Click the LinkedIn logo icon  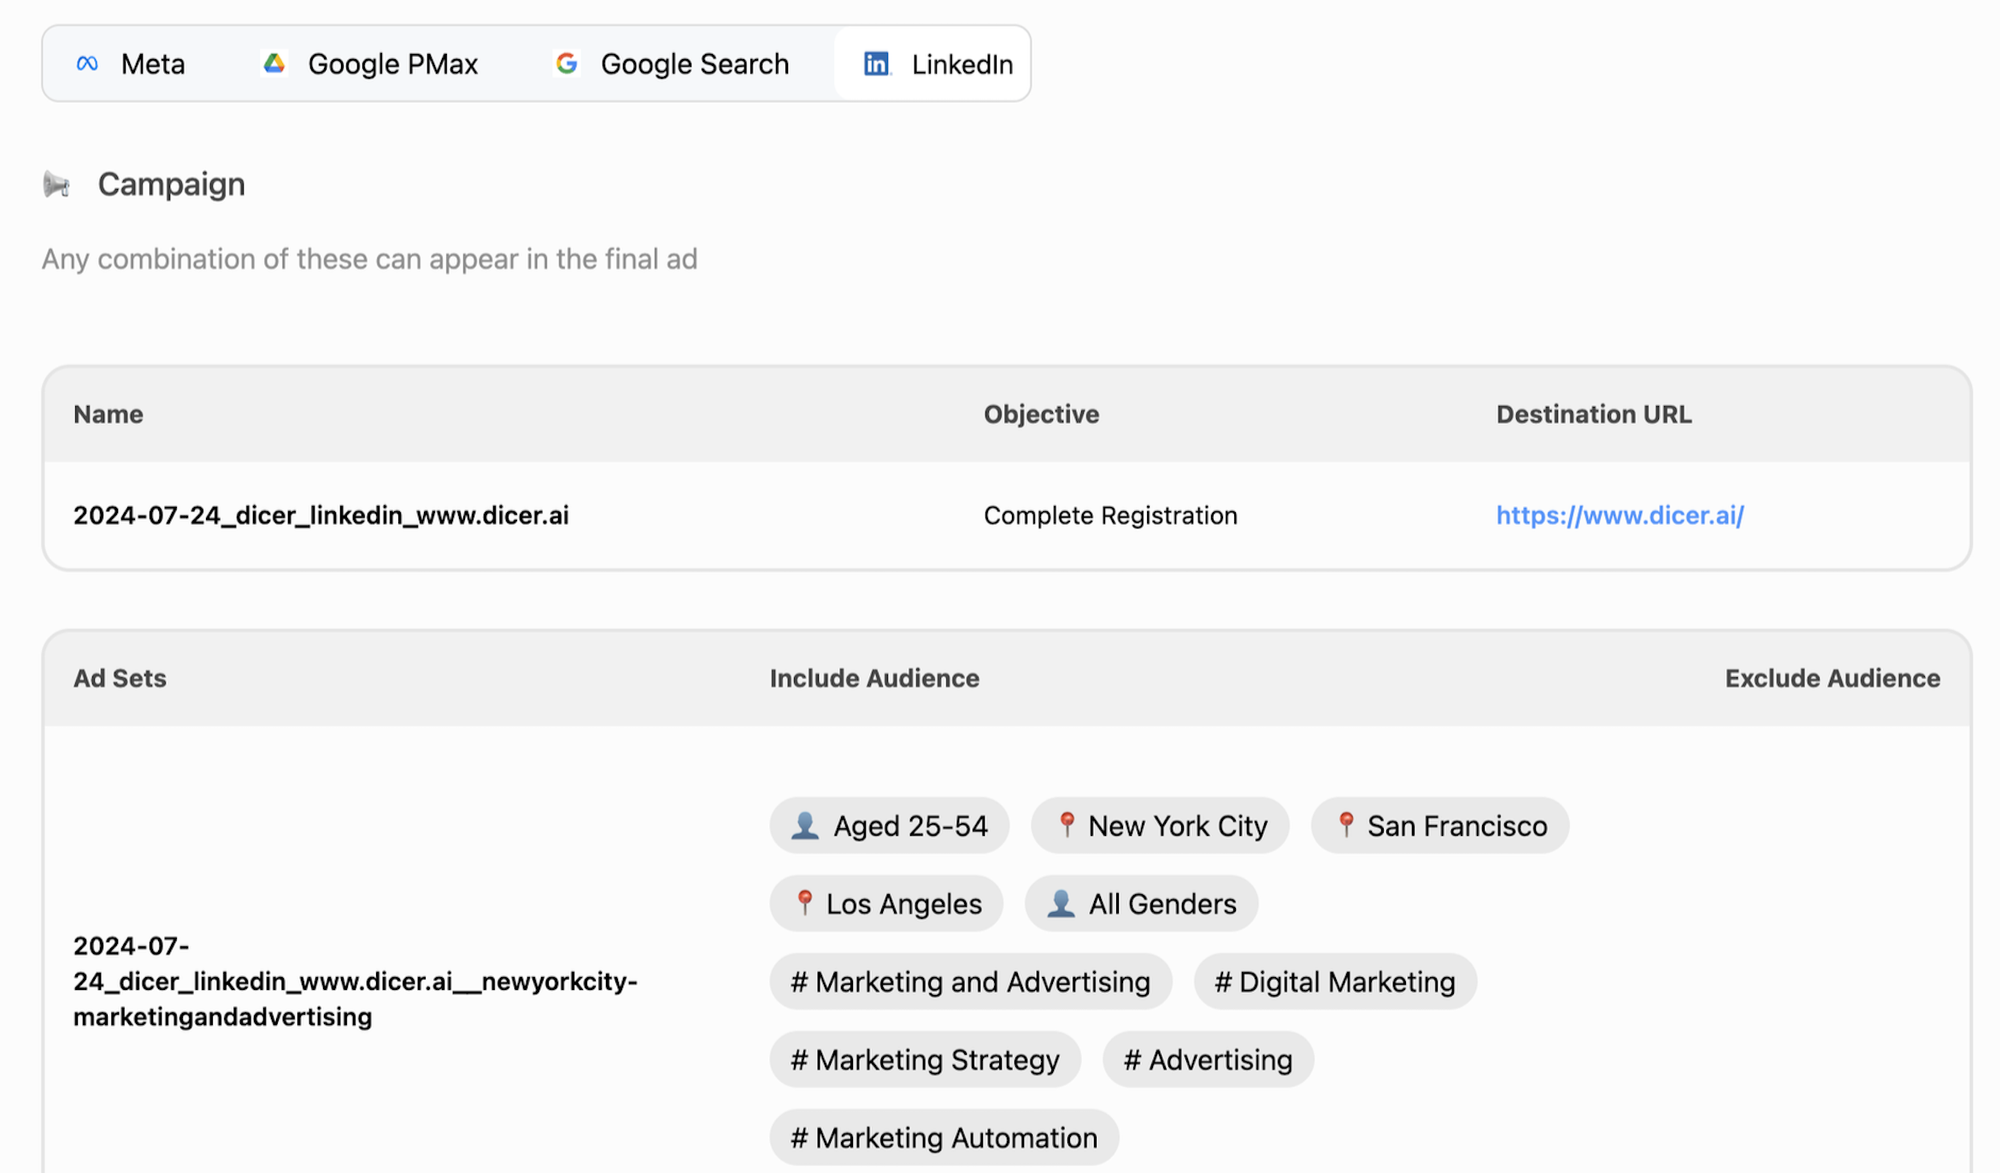(x=876, y=64)
